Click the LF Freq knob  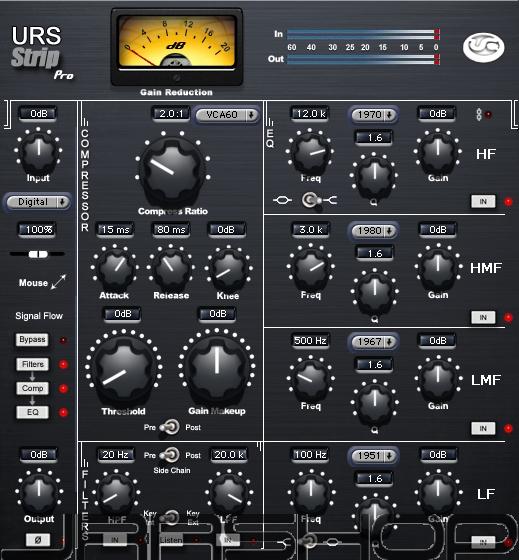[311, 492]
